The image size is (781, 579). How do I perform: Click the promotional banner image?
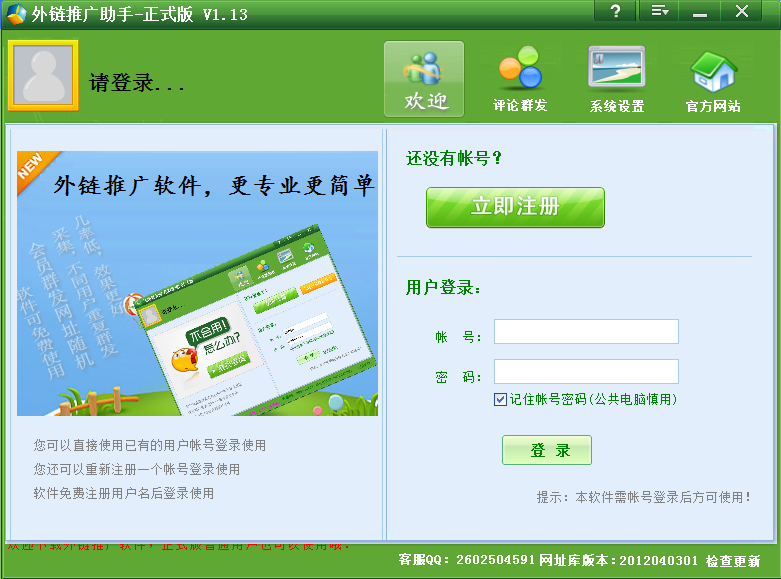click(197, 283)
